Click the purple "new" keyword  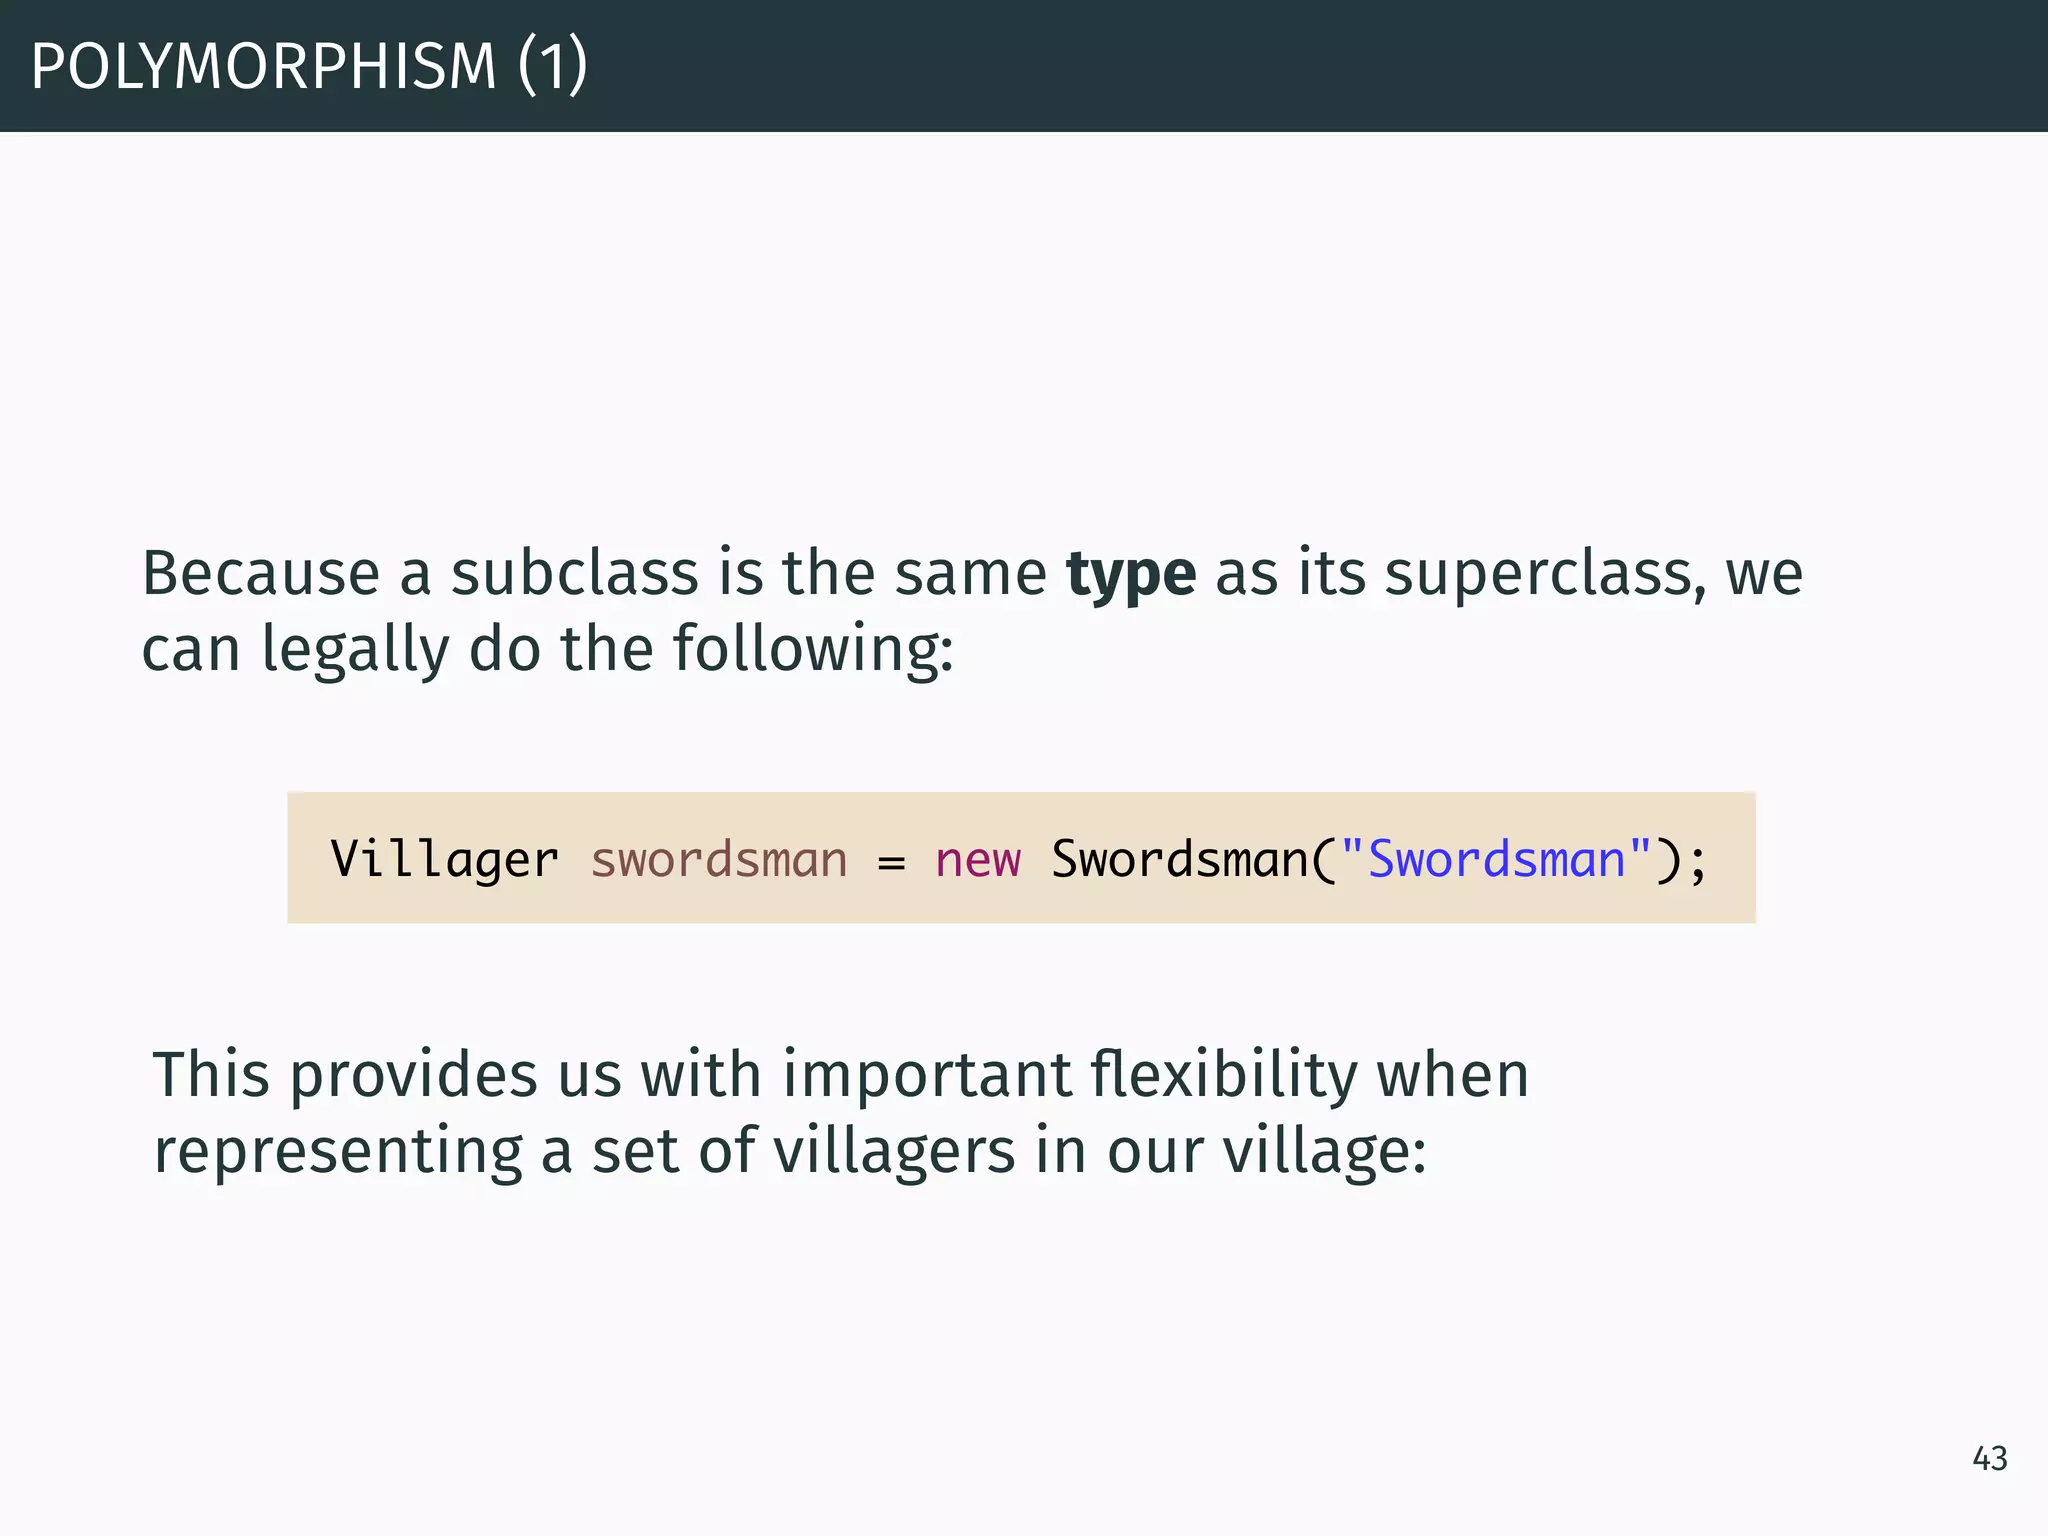click(x=978, y=861)
